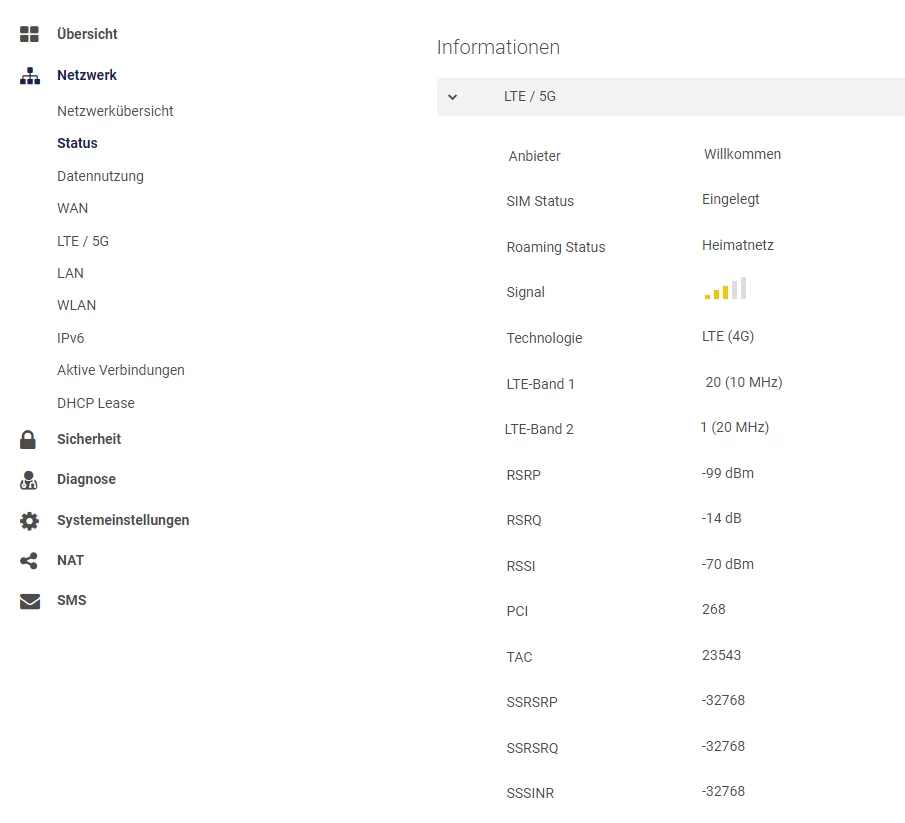Go to the WAN settings page
This screenshot has width=905, height=823.
72,208
